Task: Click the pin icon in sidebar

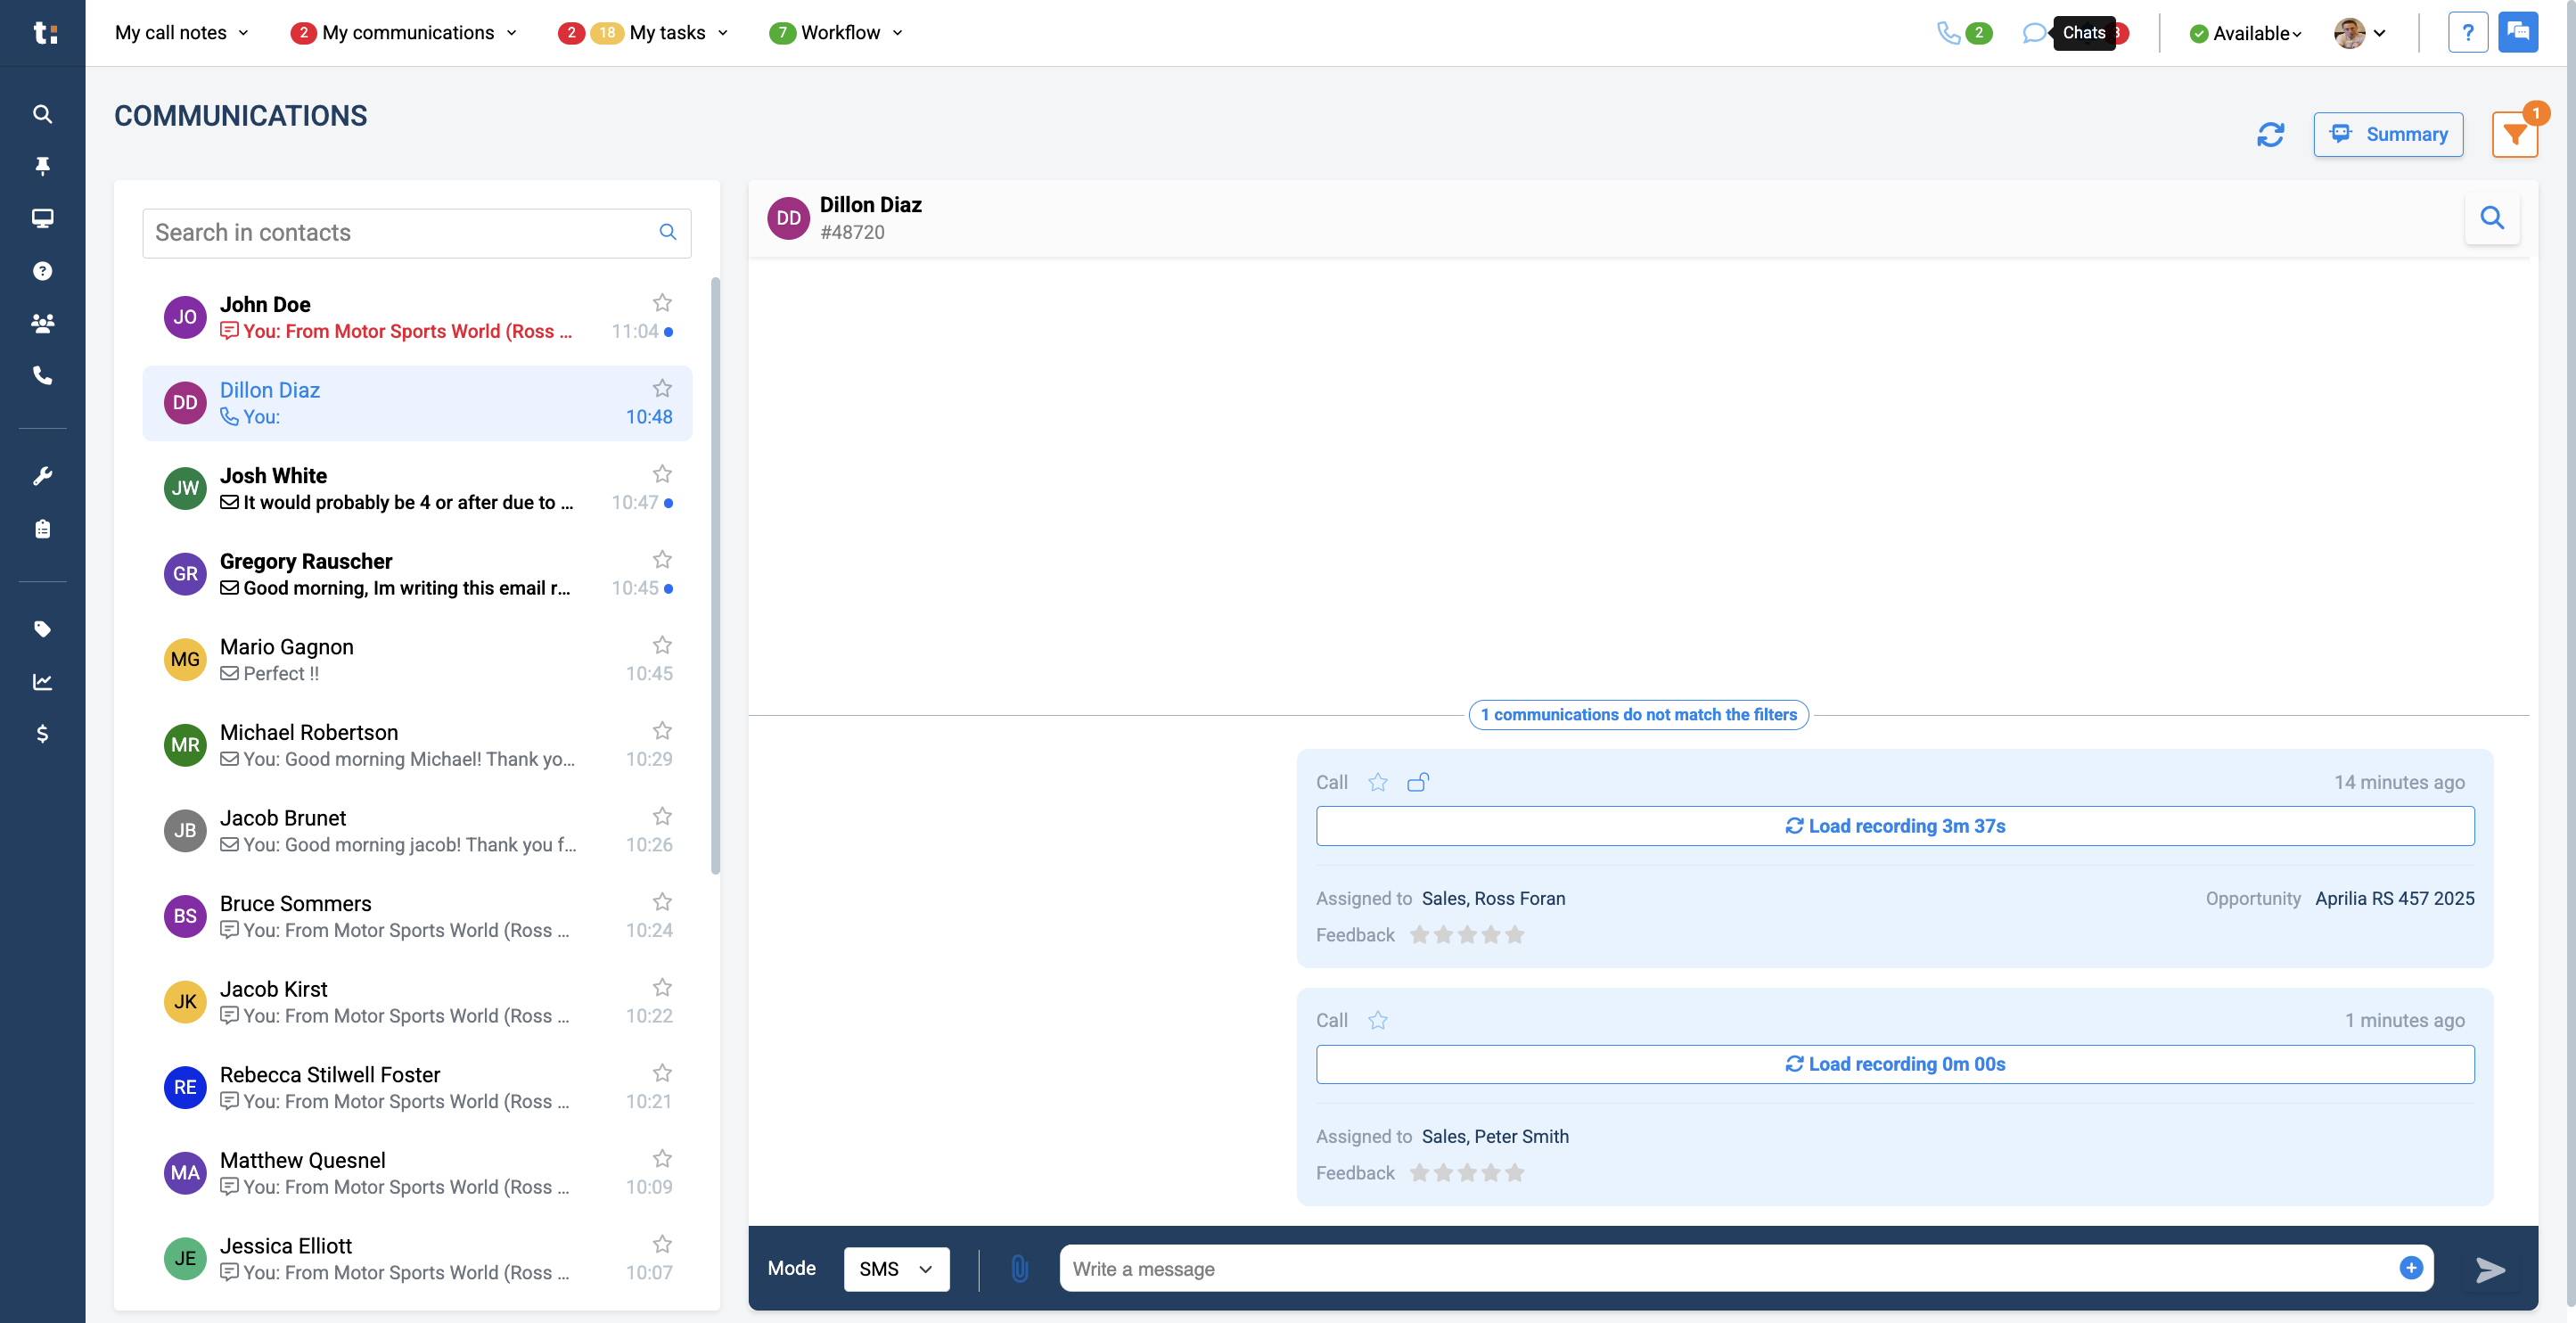Action: [42, 166]
